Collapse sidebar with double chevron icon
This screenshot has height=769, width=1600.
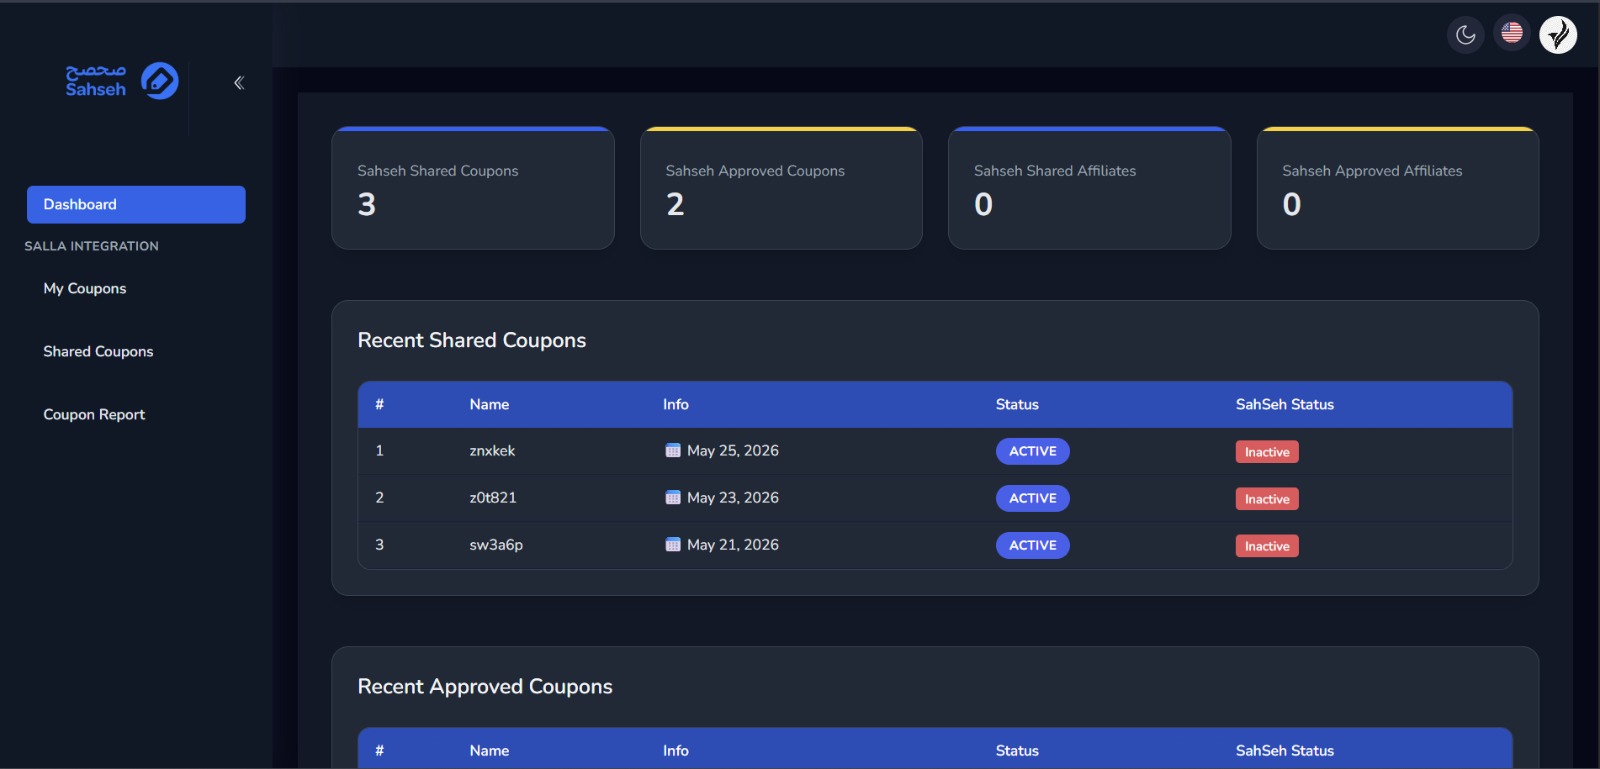pyautogui.click(x=239, y=83)
